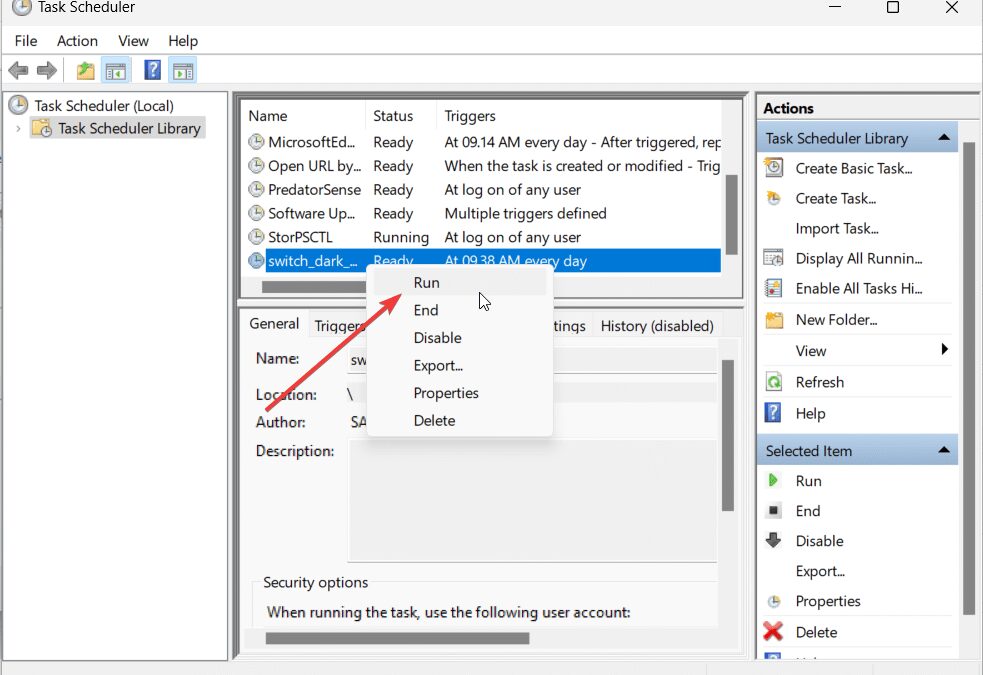Click the red Delete X icon

(773, 632)
